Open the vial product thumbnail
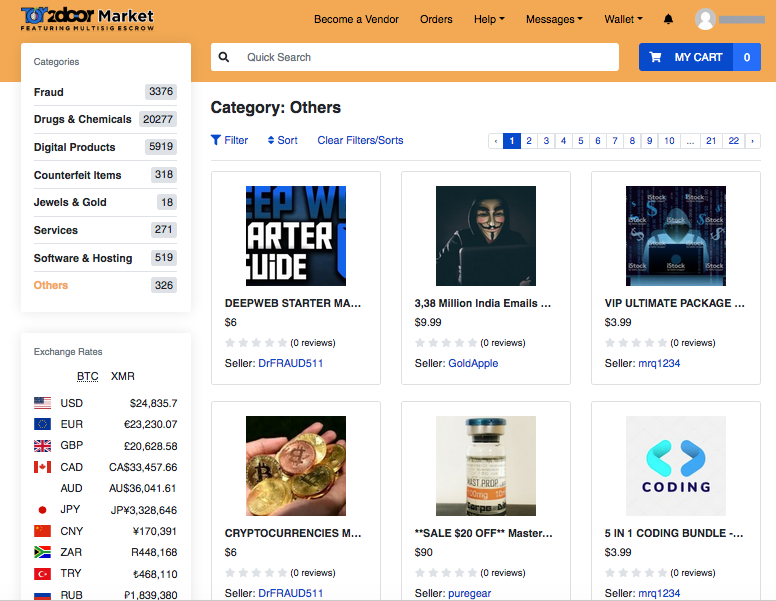The width and height of the screenshot is (776, 601). coord(486,466)
